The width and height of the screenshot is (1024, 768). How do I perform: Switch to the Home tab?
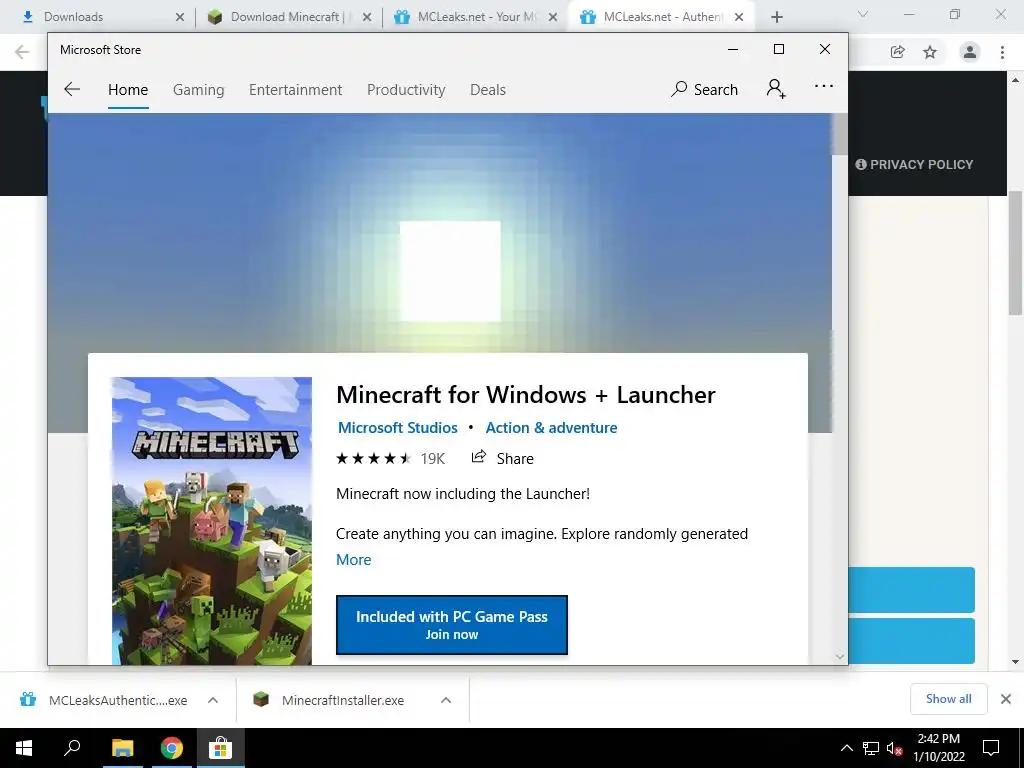coord(128,89)
